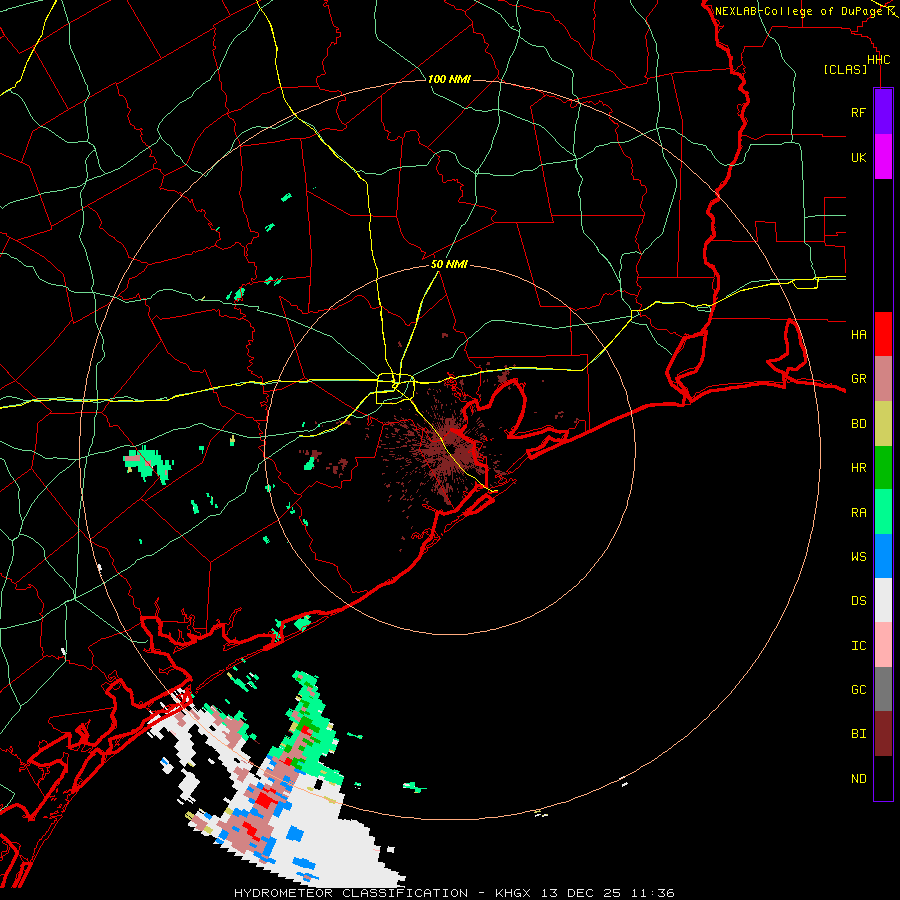The height and width of the screenshot is (900, 900).
Task: Click the 50 NMI range ring label
Action: coord(449,264)
